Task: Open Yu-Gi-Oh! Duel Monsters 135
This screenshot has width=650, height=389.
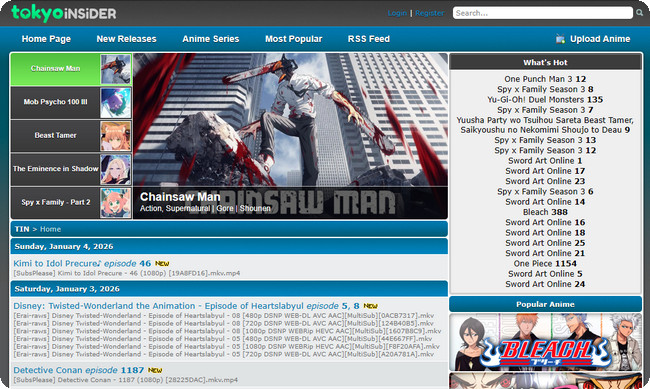Action: (545, 100)
